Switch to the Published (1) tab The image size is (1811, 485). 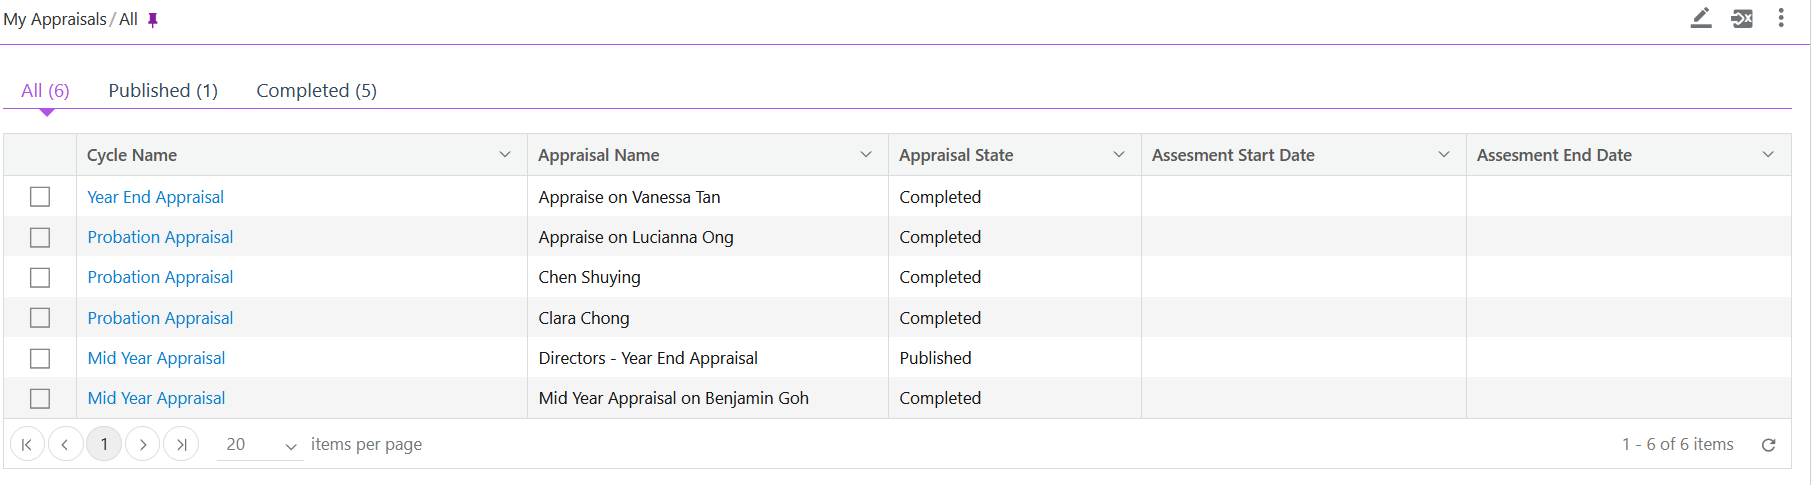(163, 91)
